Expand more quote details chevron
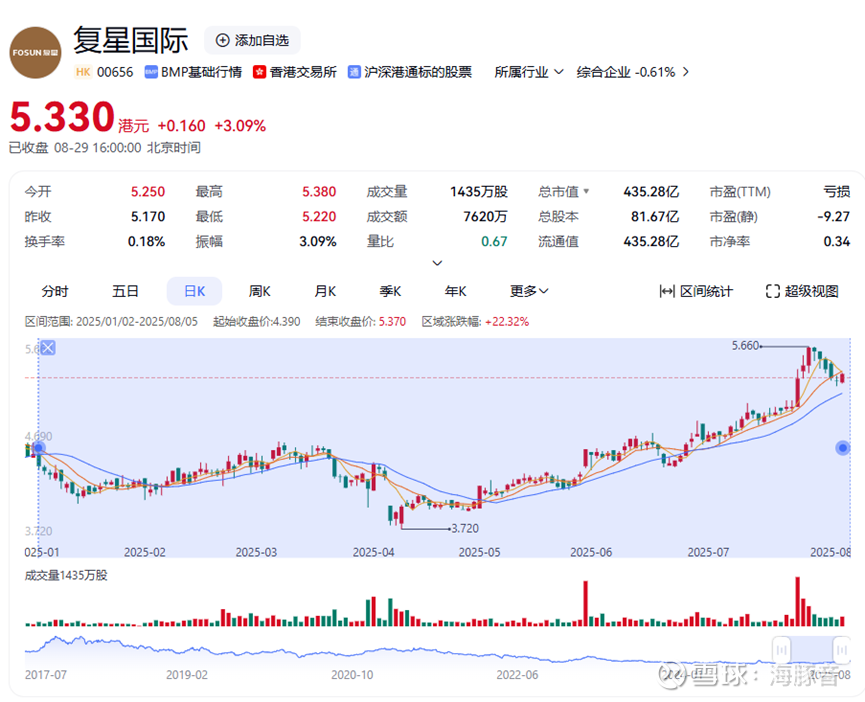 [x=437, y=263]
